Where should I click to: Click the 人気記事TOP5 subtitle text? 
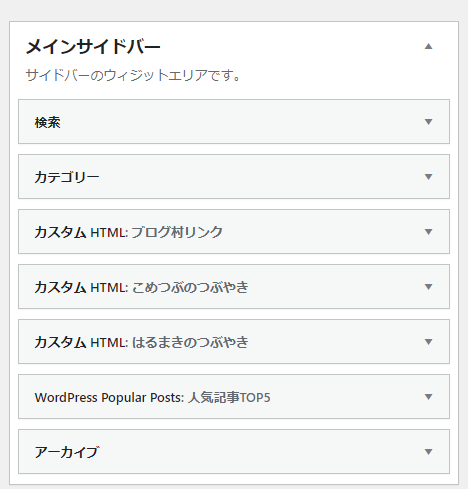[x=229, y=397]
